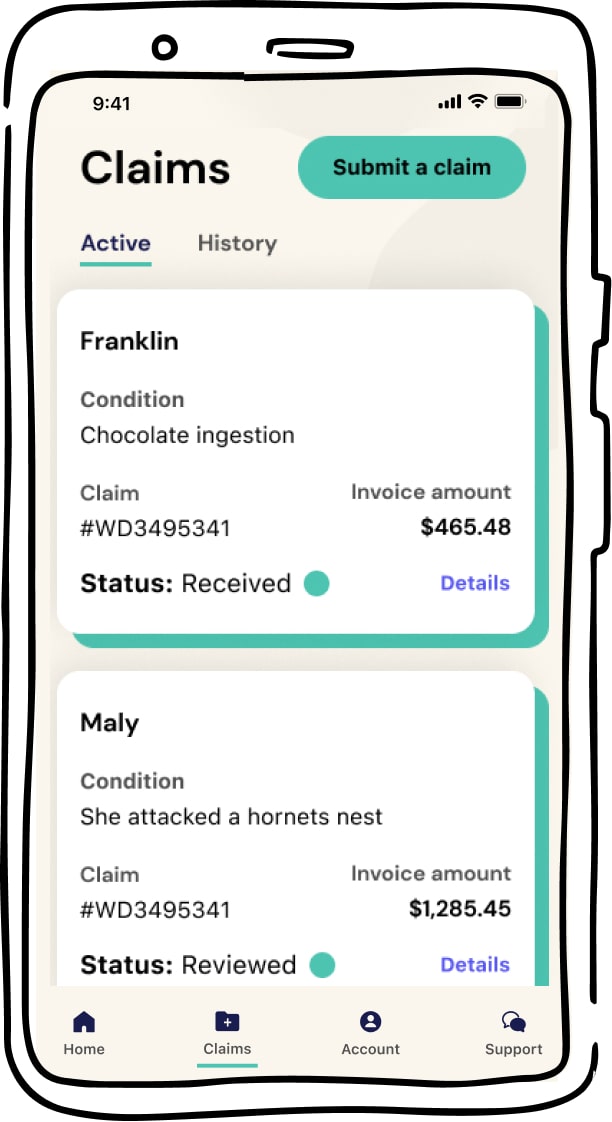Select Franklin's claim card name
The width and height of the screenshot is (612, 1122).
[x=129, y=341]
